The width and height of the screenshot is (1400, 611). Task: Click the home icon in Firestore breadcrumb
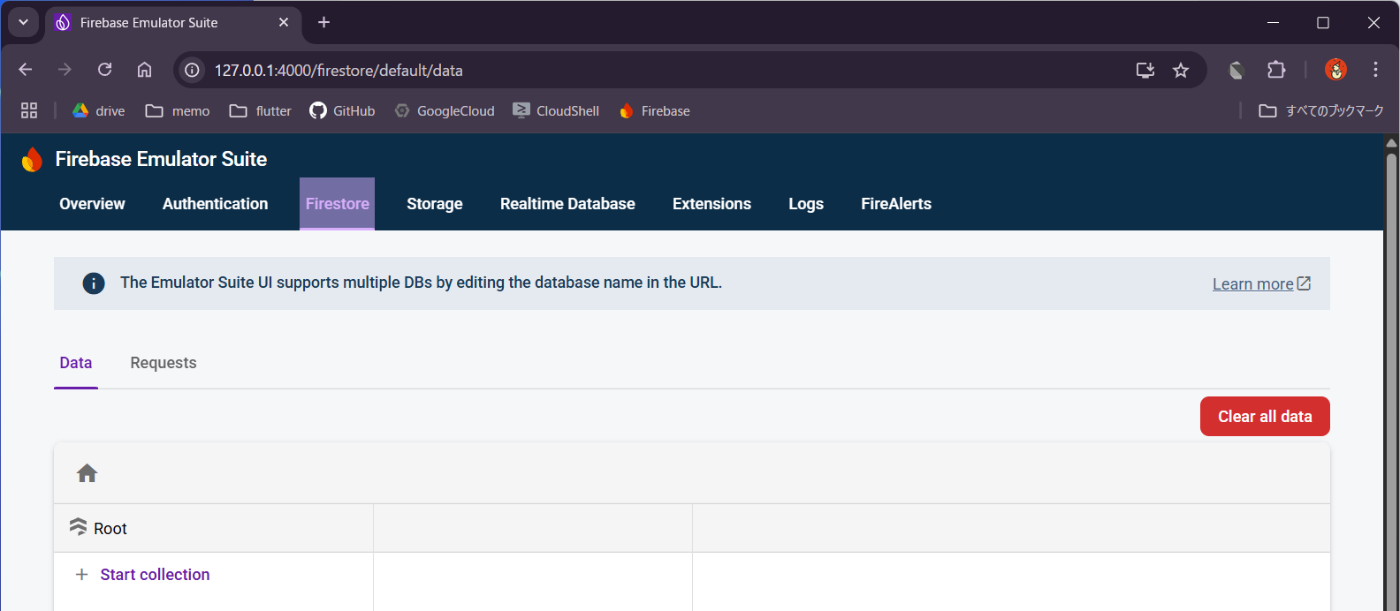point(87,473)
